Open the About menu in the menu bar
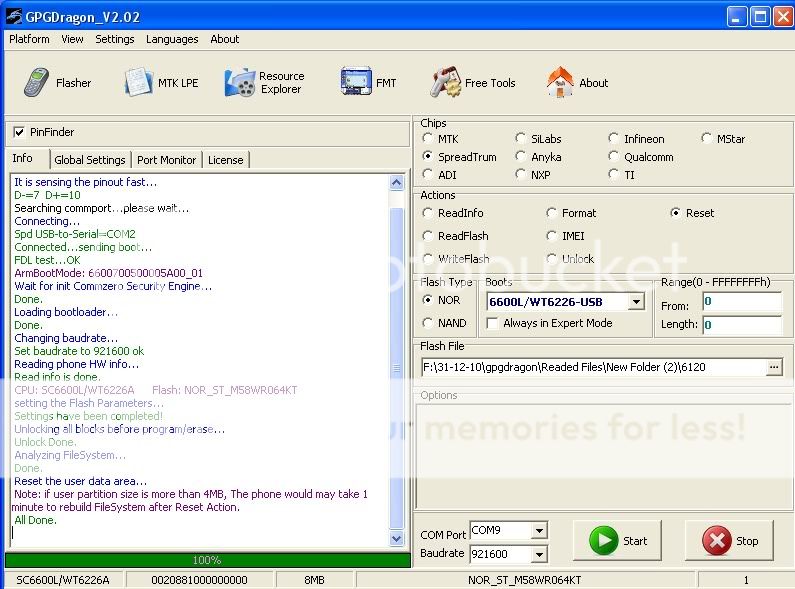The height and width of the screenshot is (589, 795). 225,39
